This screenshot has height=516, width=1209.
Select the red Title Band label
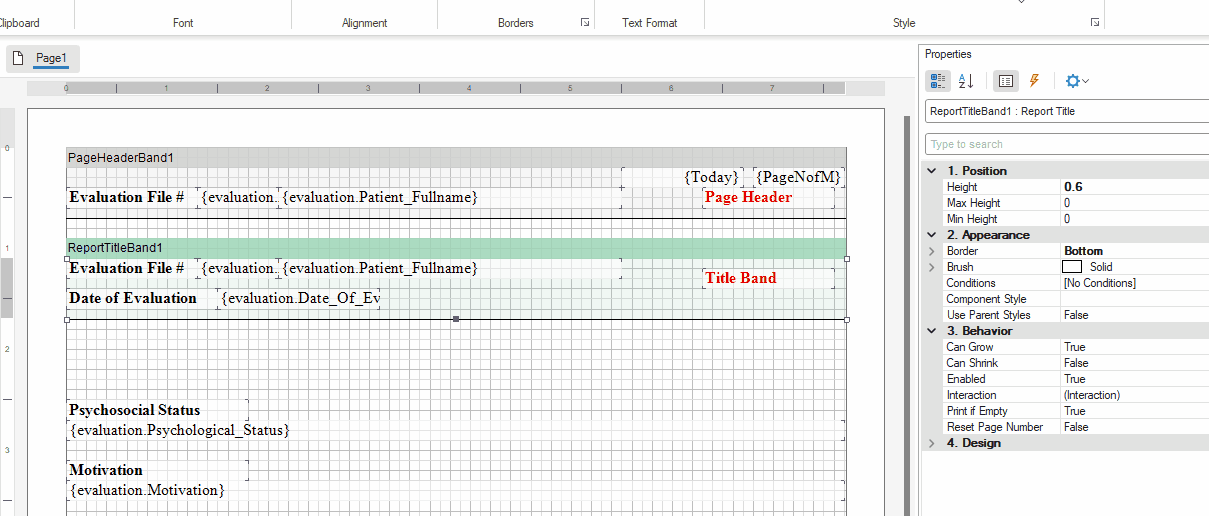coord(768,278)
